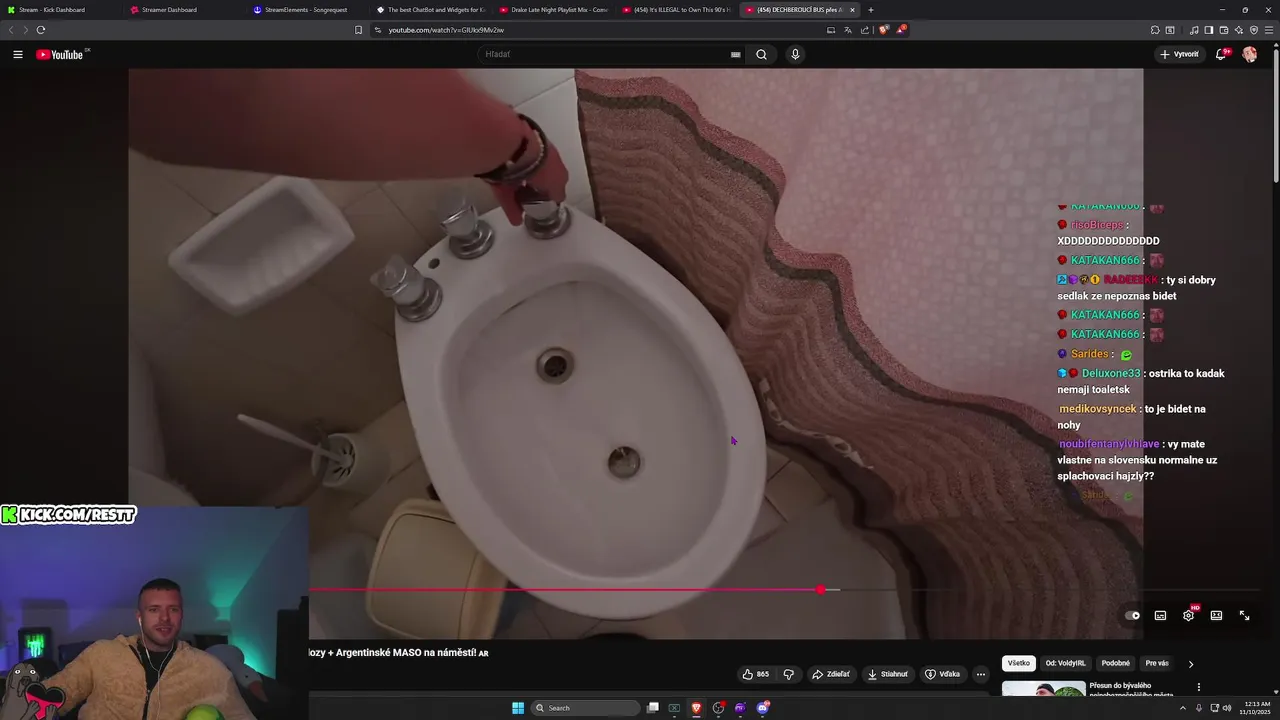Open the on-screen keyboard icon in the search box
Screen dimensions: 1280x720
click(736, 54)
